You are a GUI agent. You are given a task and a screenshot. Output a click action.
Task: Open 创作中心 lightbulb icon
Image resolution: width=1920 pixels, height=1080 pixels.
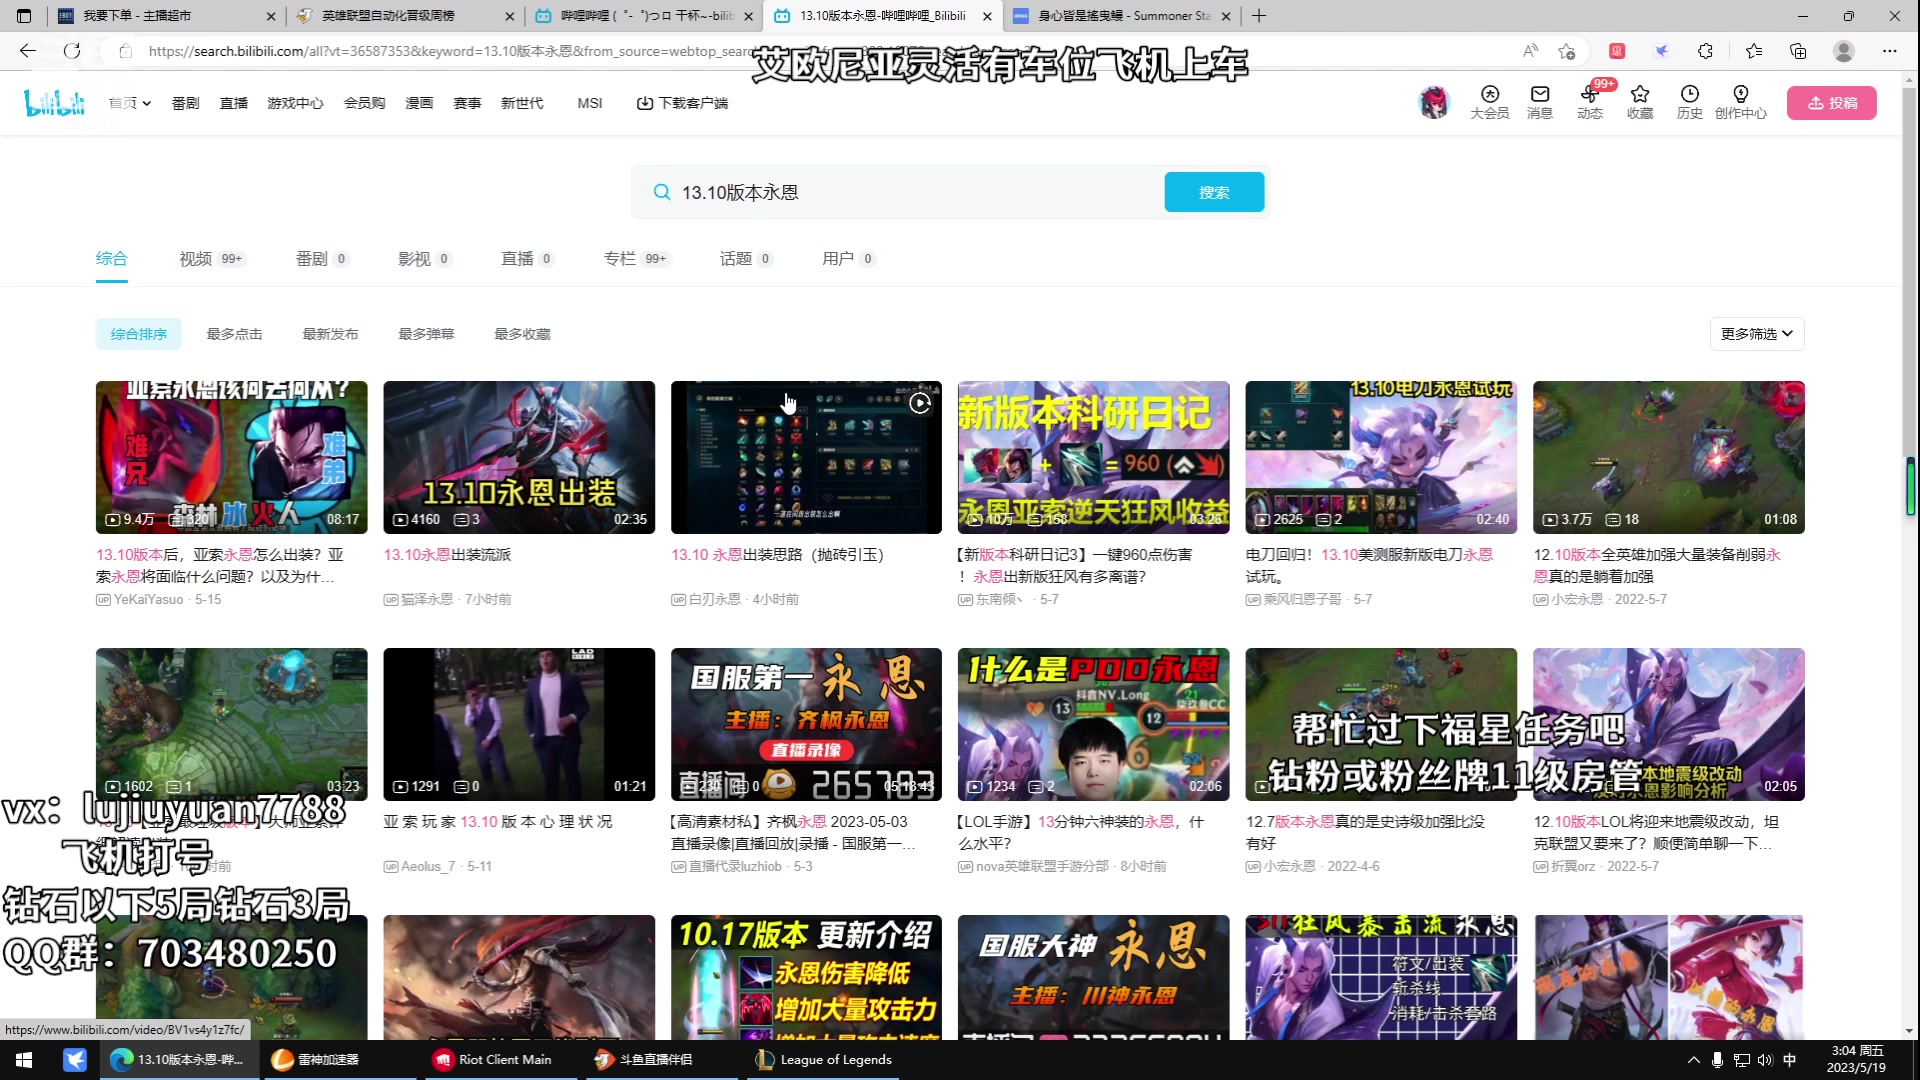click(x=1741, y=102)
